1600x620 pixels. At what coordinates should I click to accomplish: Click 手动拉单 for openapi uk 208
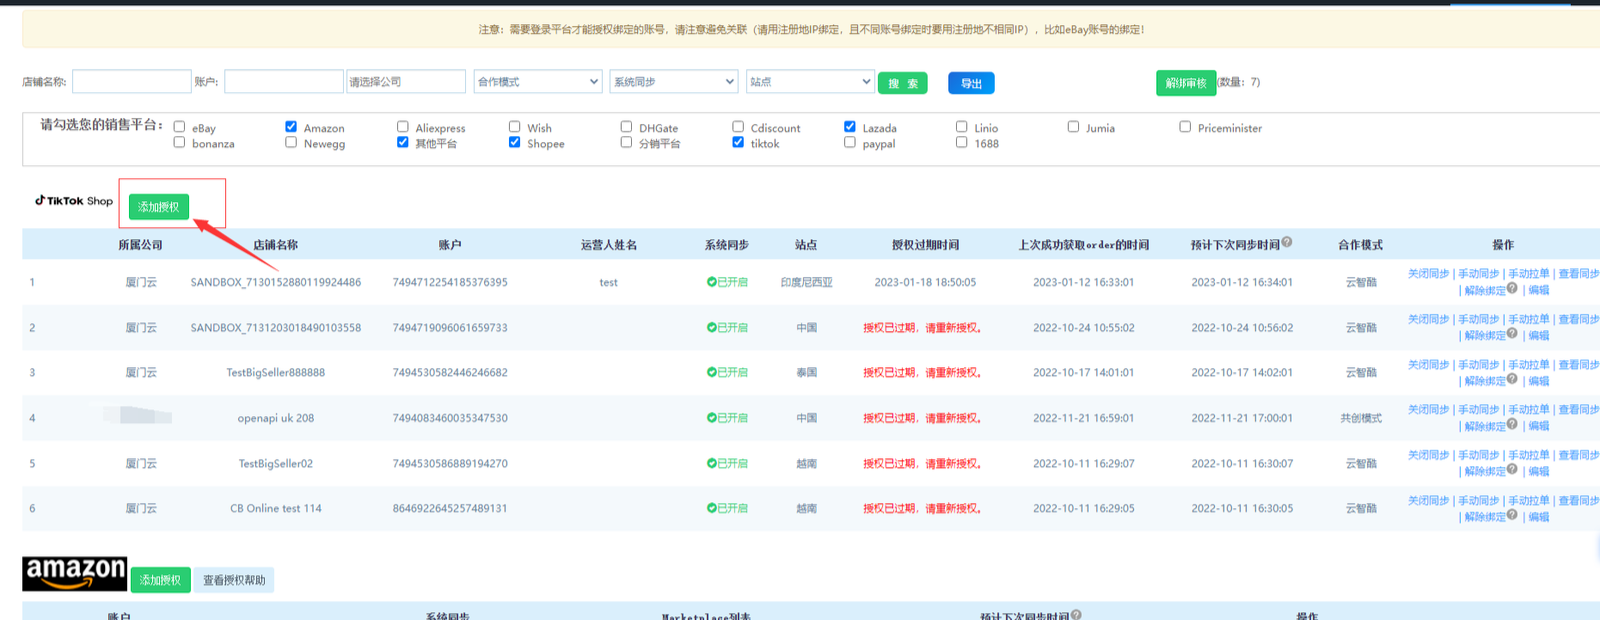coord(1529,410)
